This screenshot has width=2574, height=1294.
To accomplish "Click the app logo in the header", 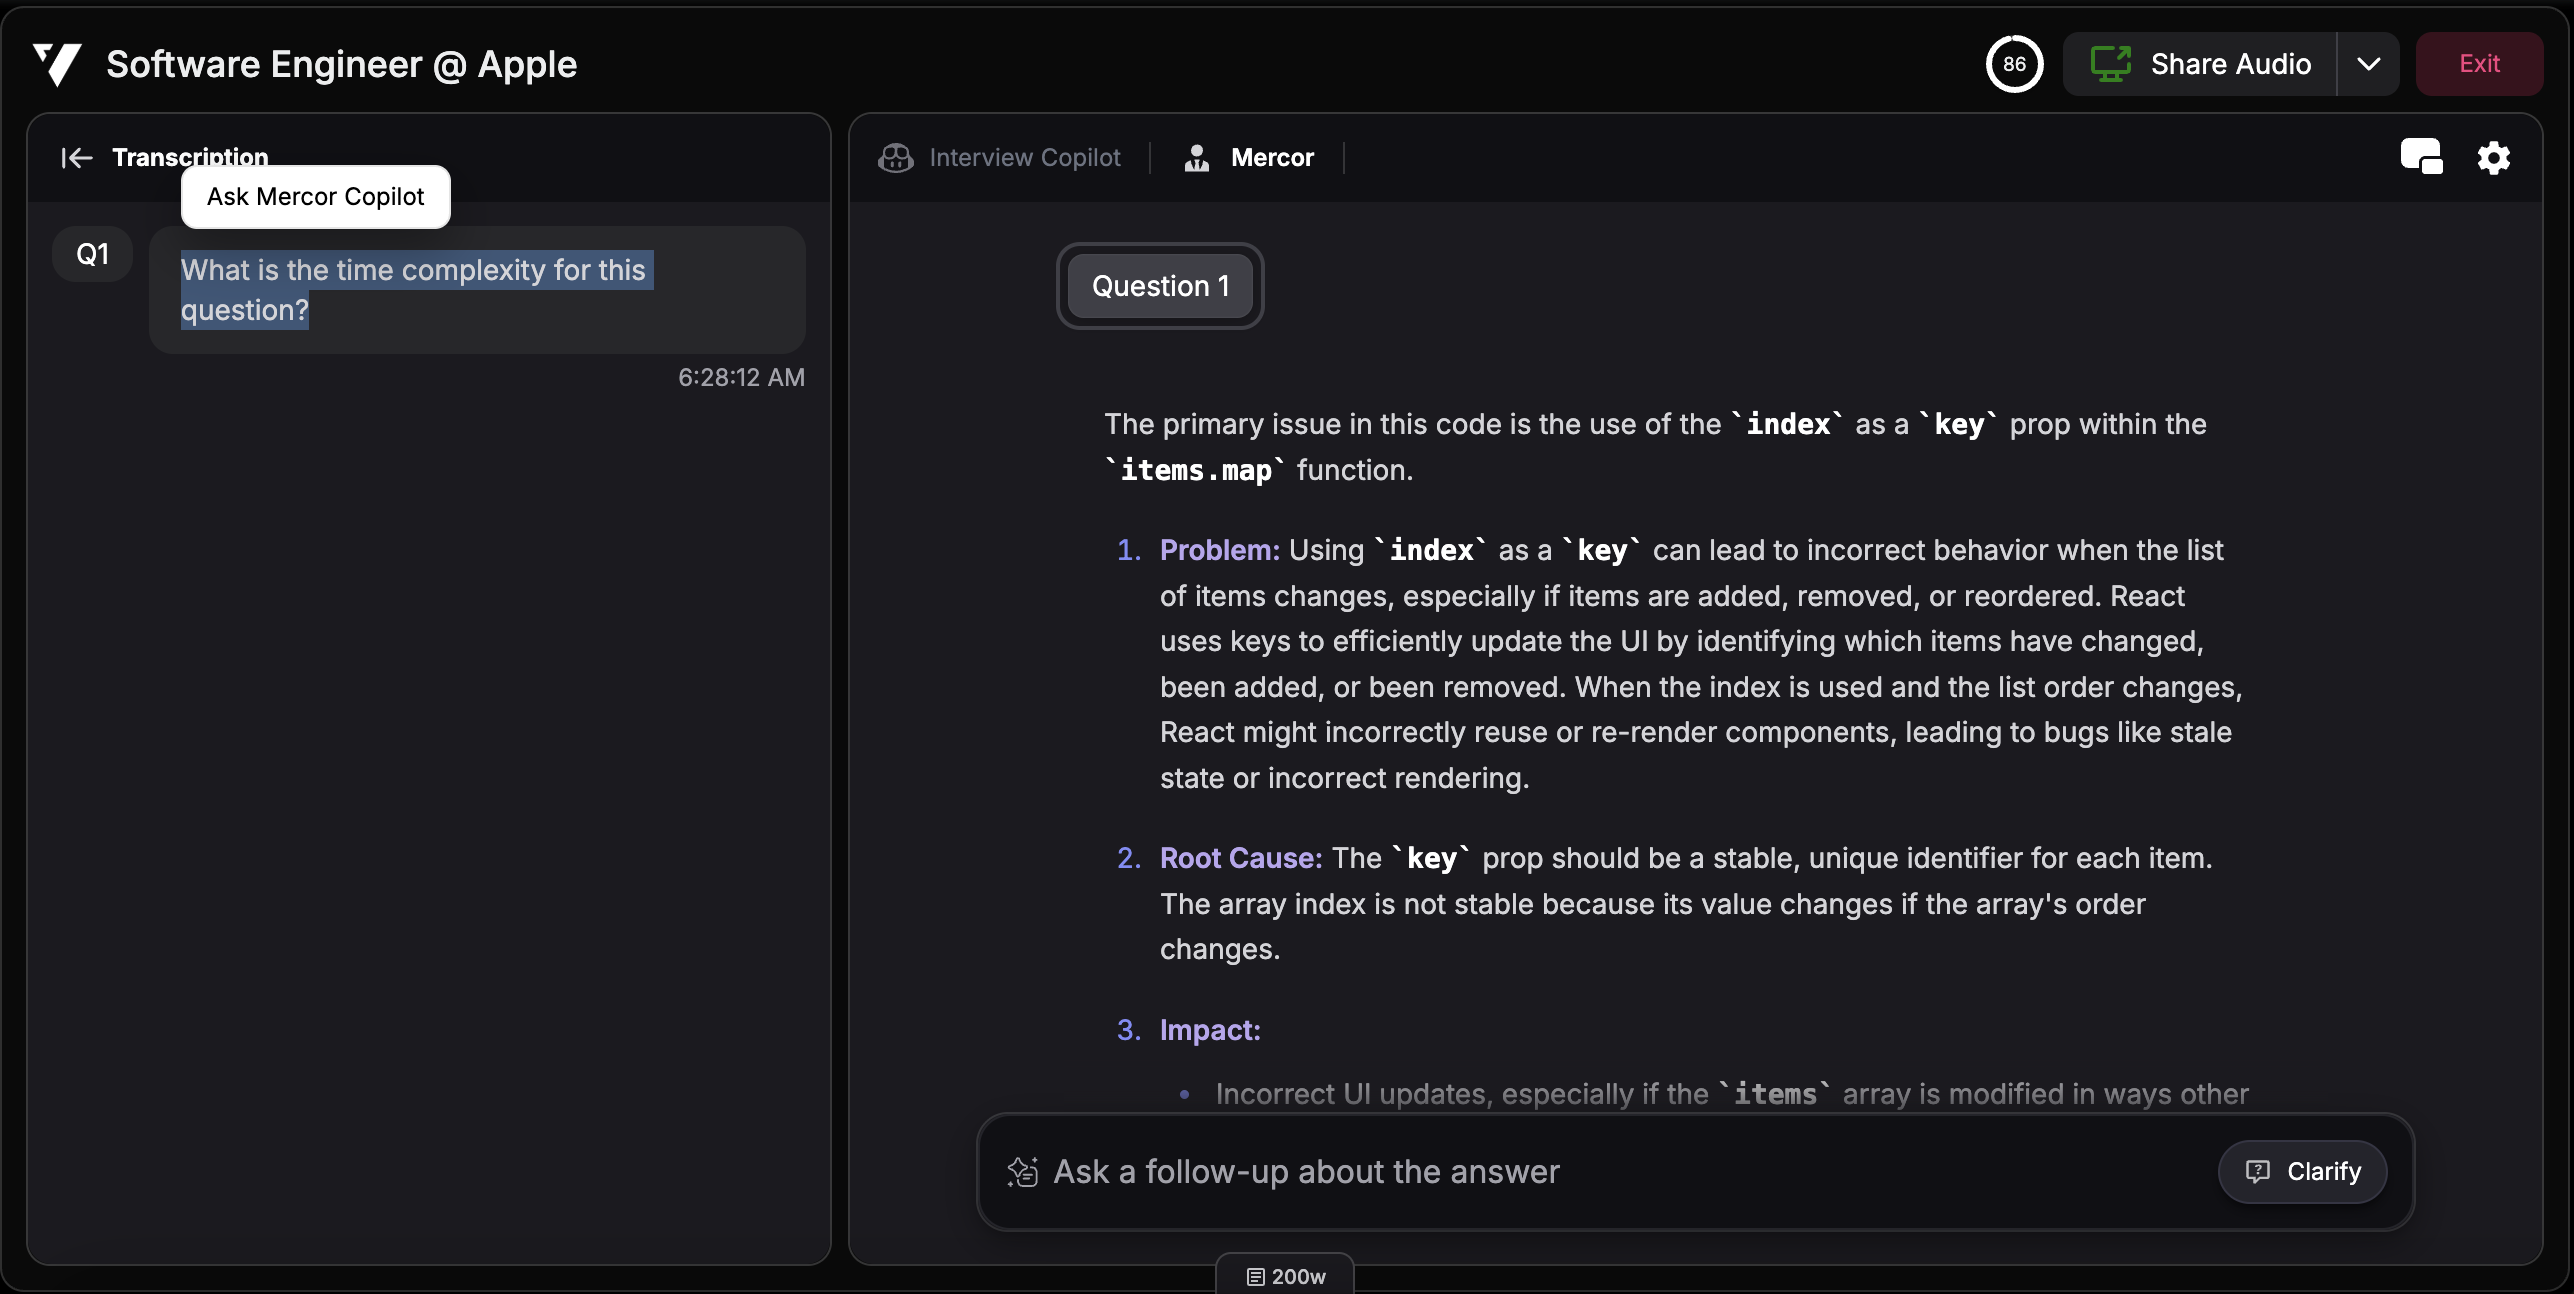I will point(57,64).
